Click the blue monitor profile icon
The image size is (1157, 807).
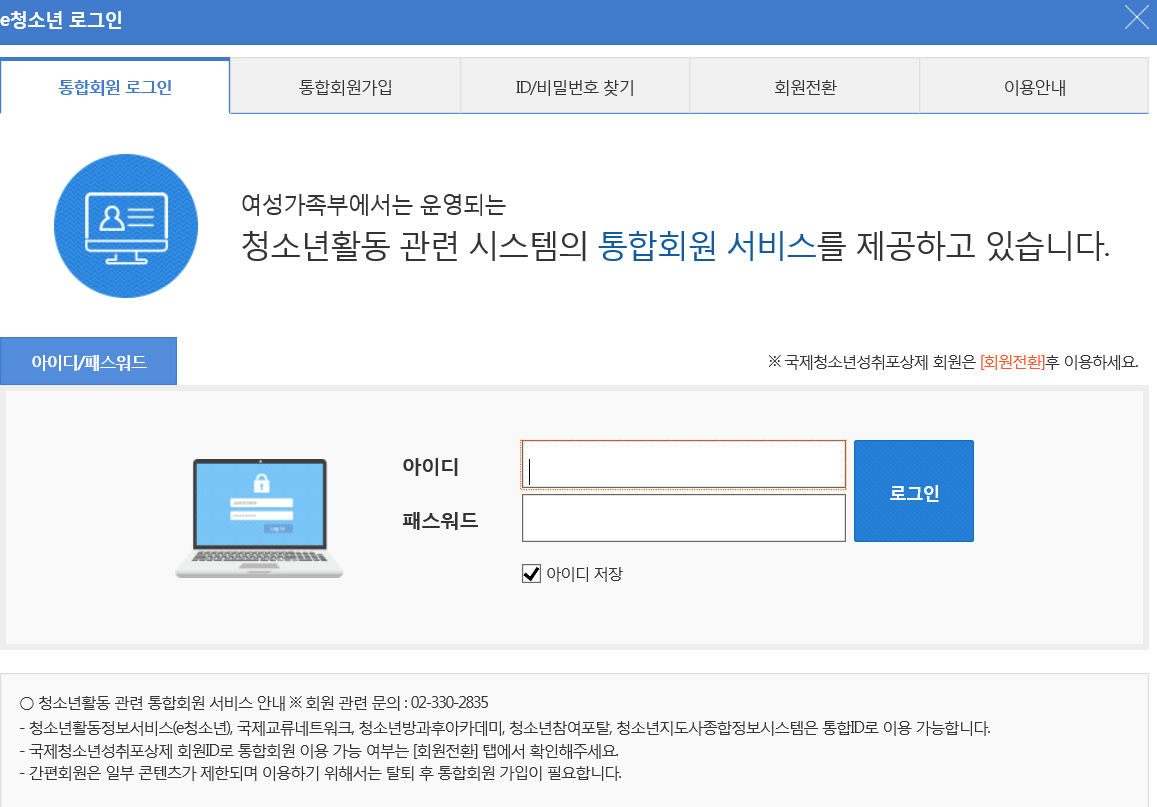[x=126, y=226]
